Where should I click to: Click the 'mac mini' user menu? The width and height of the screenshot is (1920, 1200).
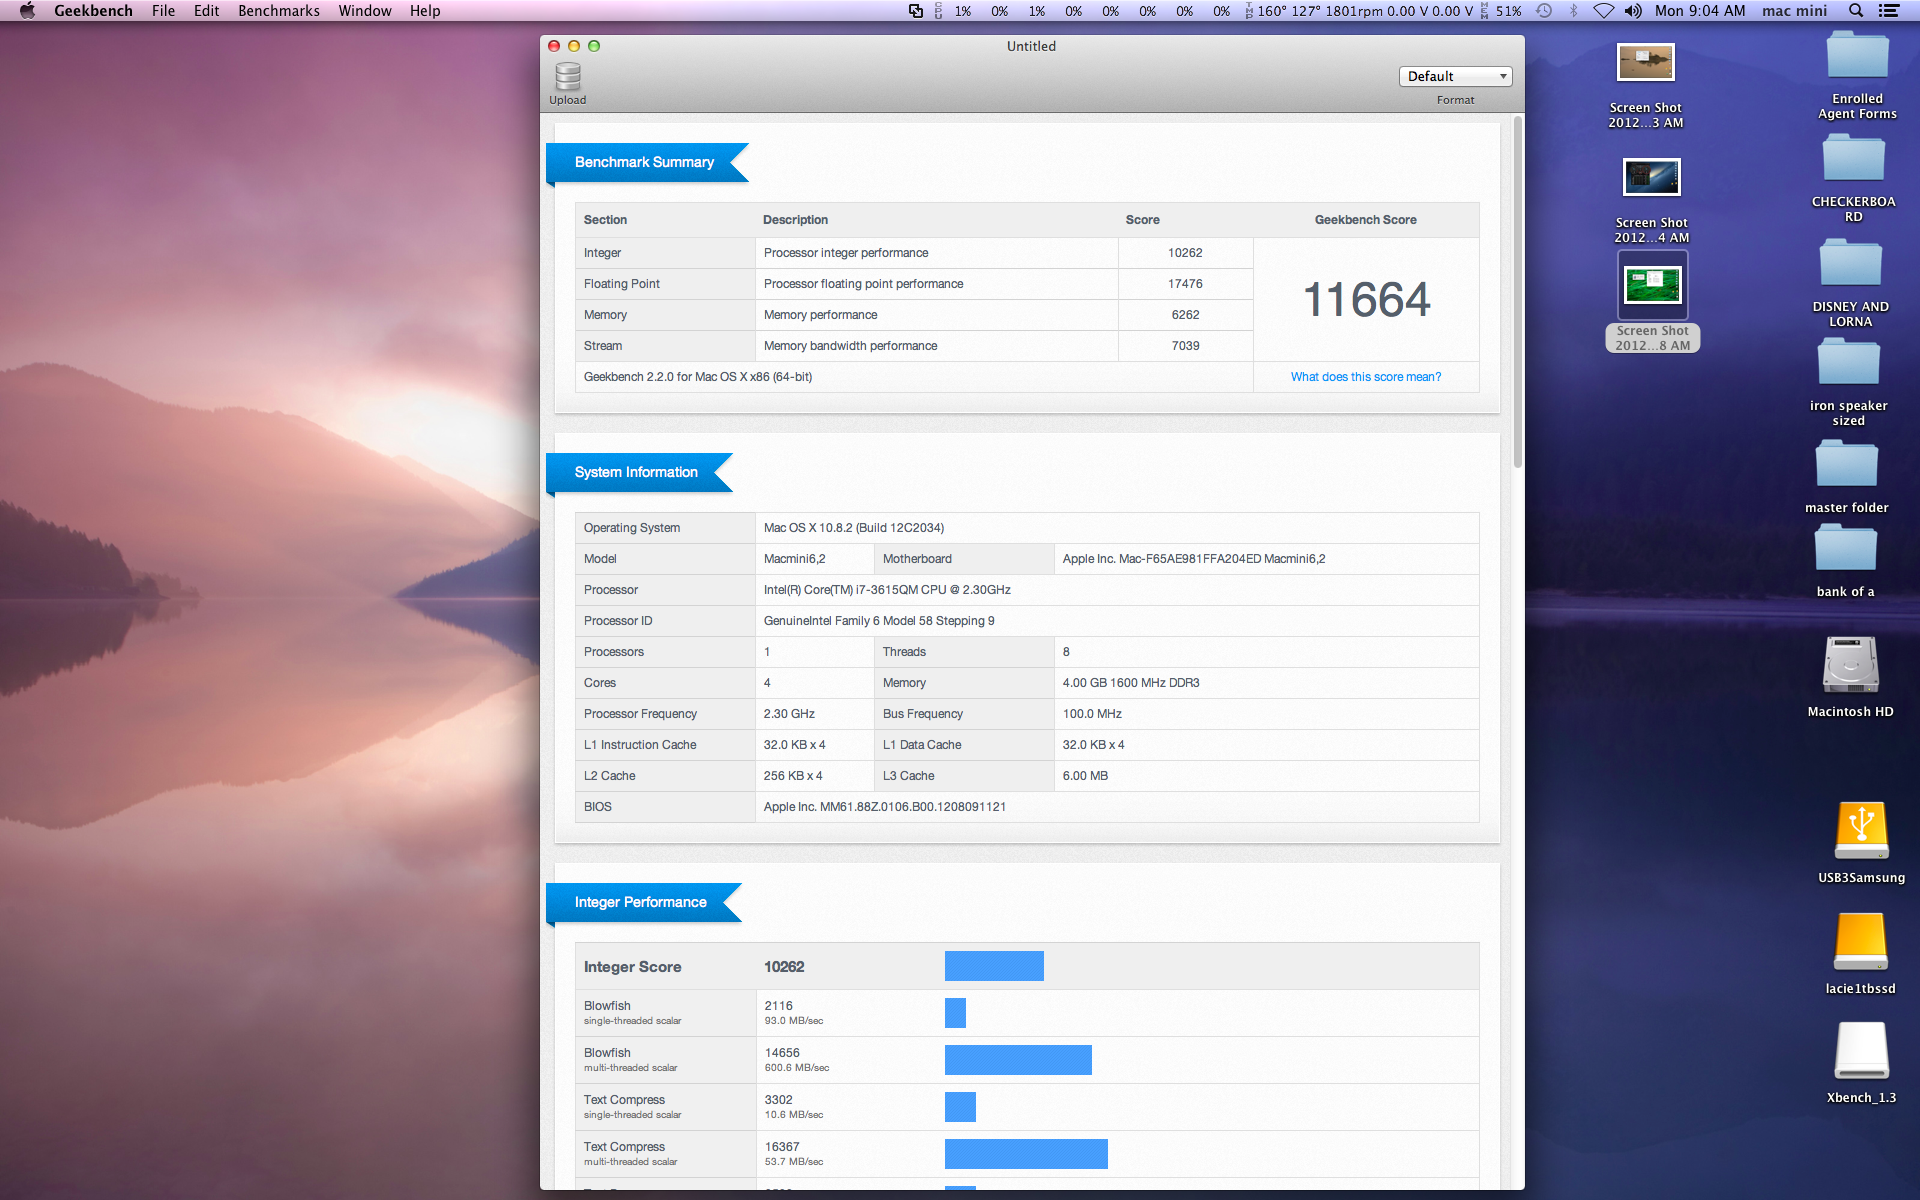(1794, 11)
